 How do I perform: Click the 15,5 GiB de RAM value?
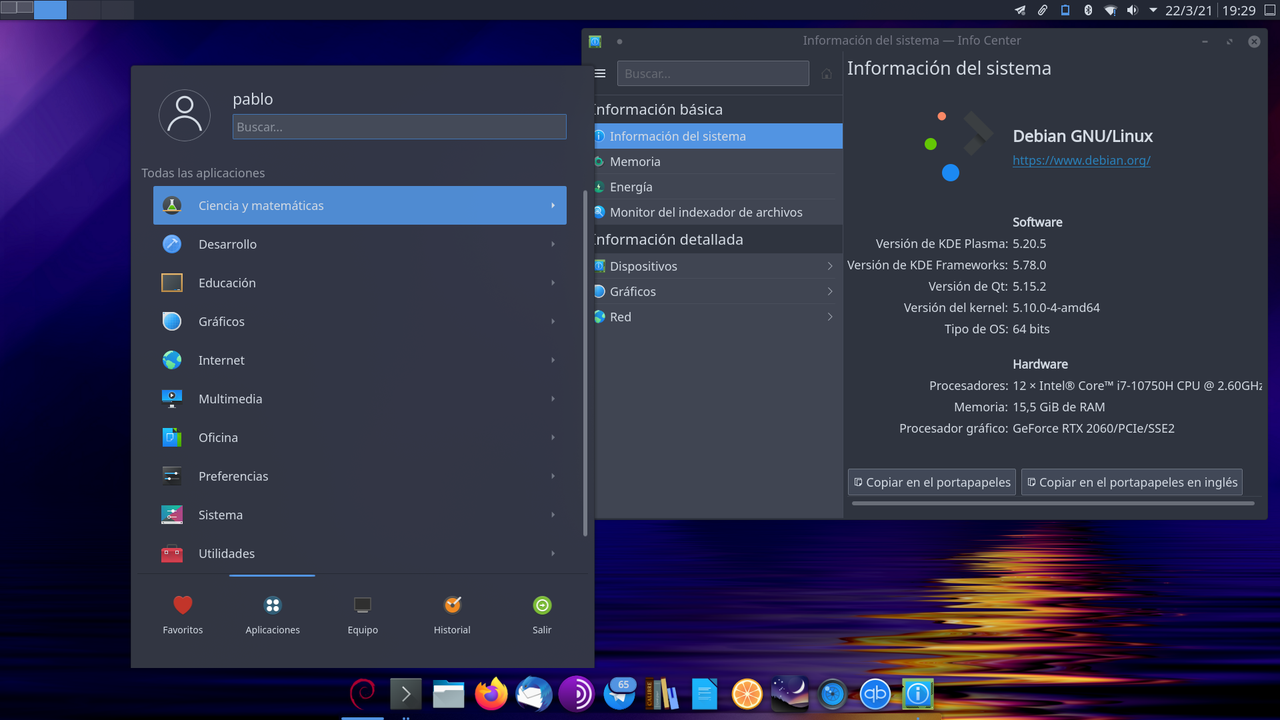point(1058,407)
